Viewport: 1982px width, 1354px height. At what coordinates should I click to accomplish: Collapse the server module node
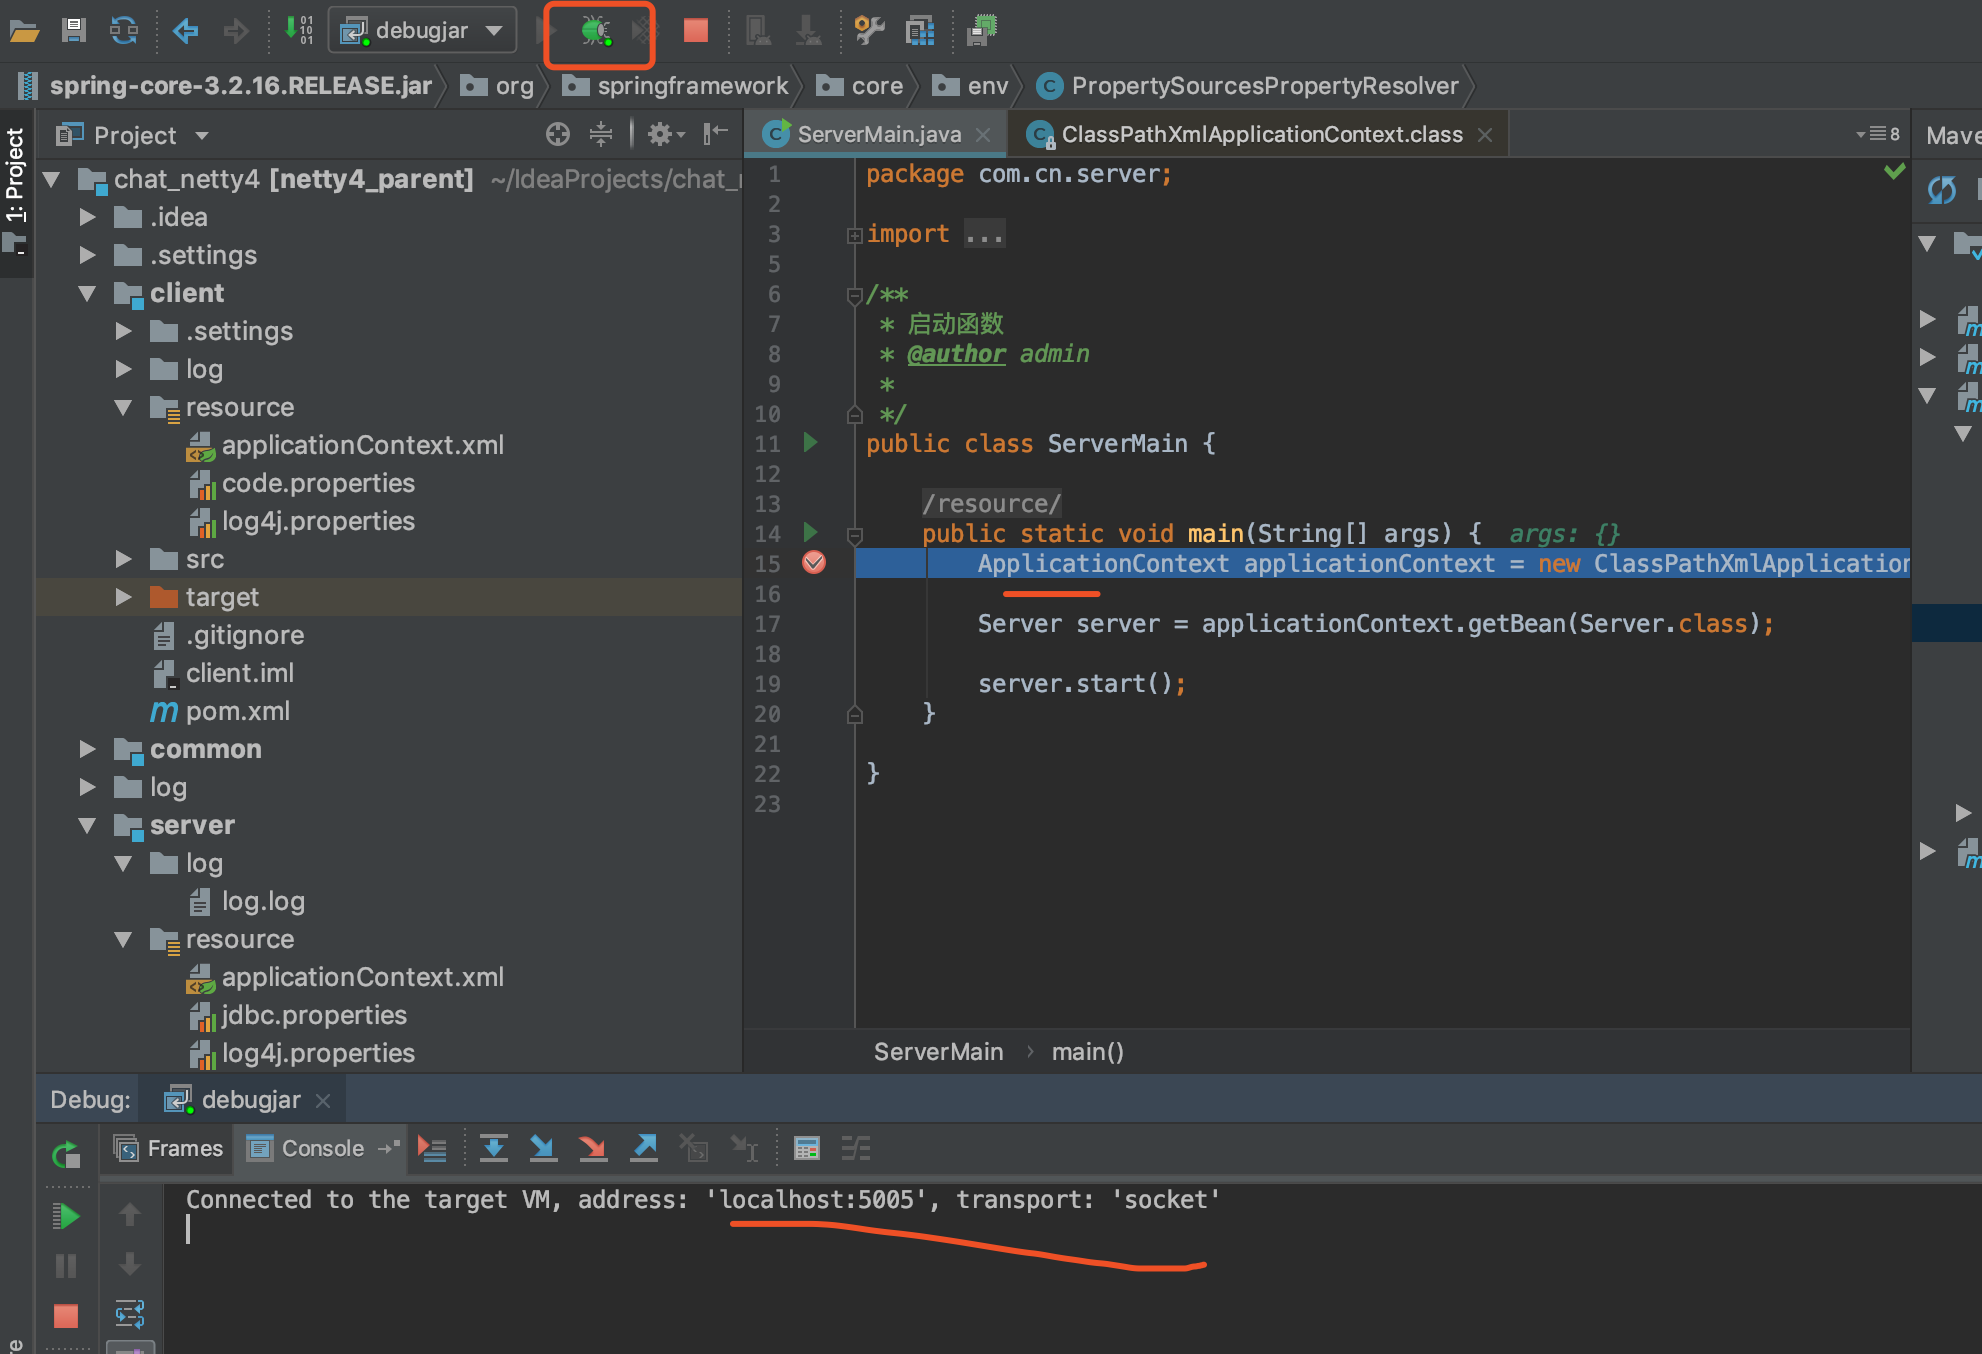pos(87,825)
